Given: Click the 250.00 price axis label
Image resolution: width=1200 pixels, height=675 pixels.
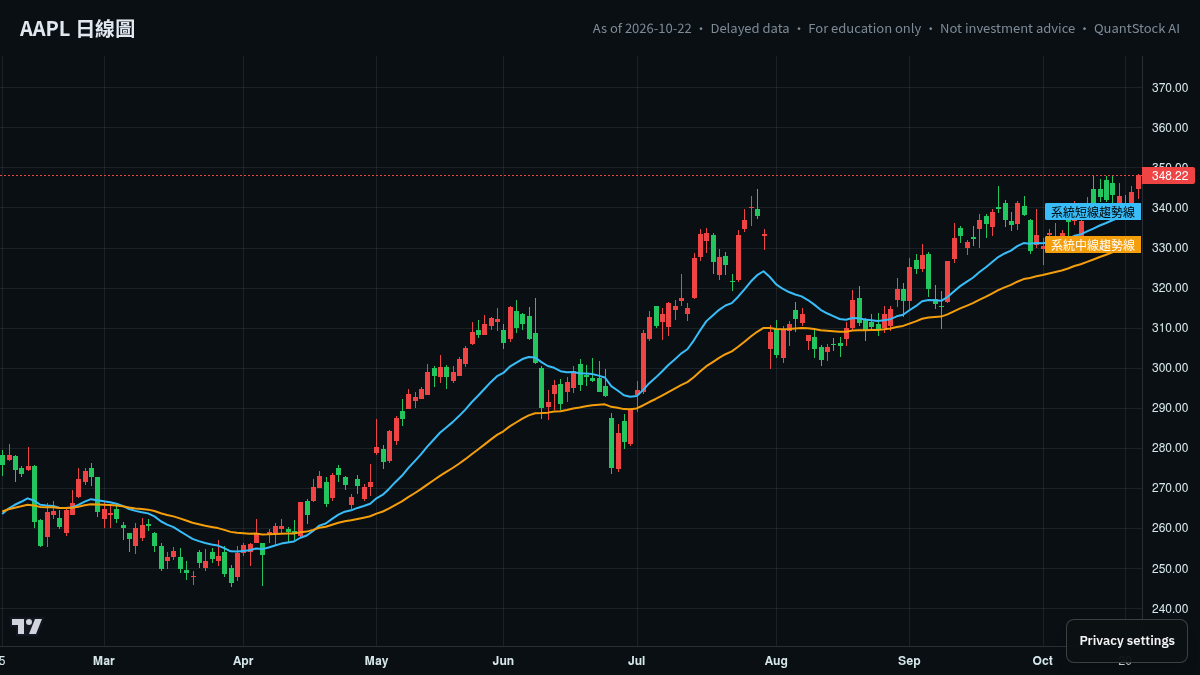Looking at the screenshot, I should [x=1169, y=569].
